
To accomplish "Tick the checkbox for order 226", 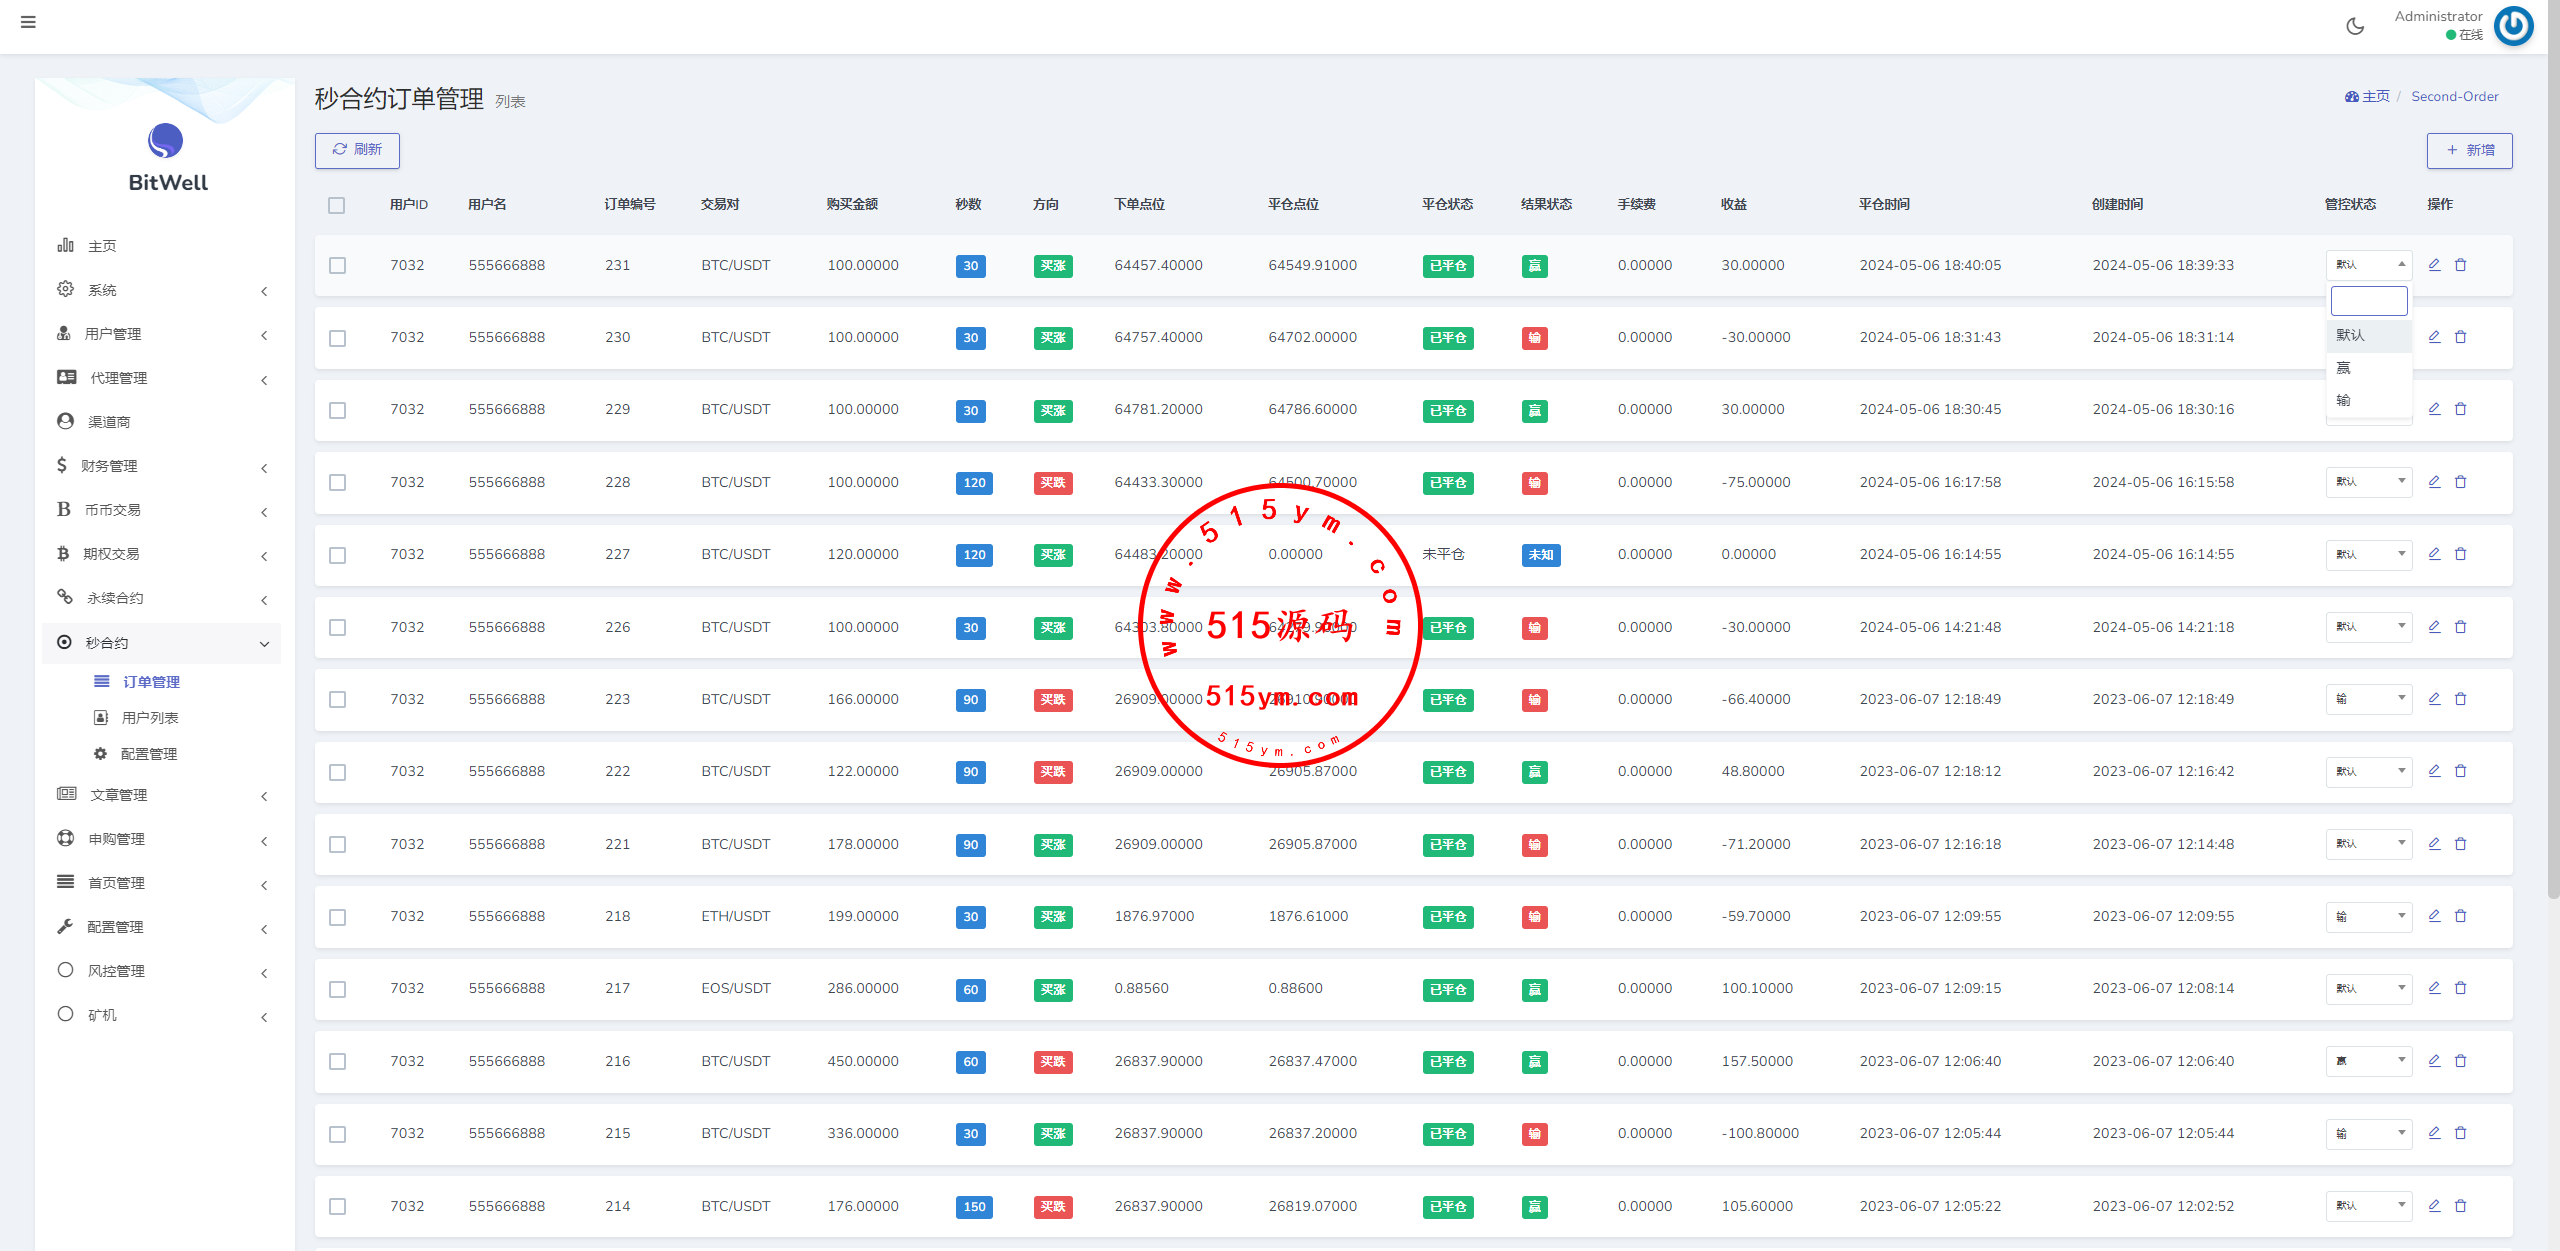I will [x=338, y=628].
